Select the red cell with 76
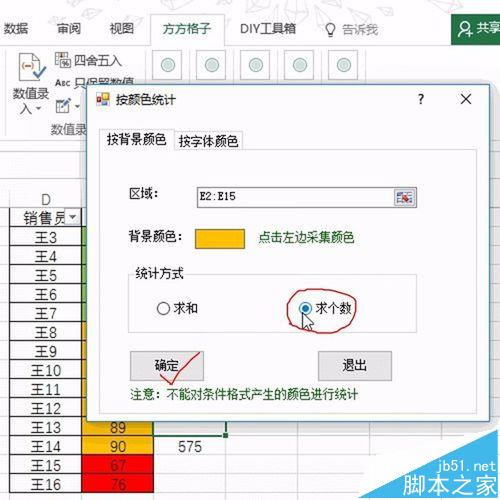The width and height of the screenshot is (500, 500). (117, 483)
